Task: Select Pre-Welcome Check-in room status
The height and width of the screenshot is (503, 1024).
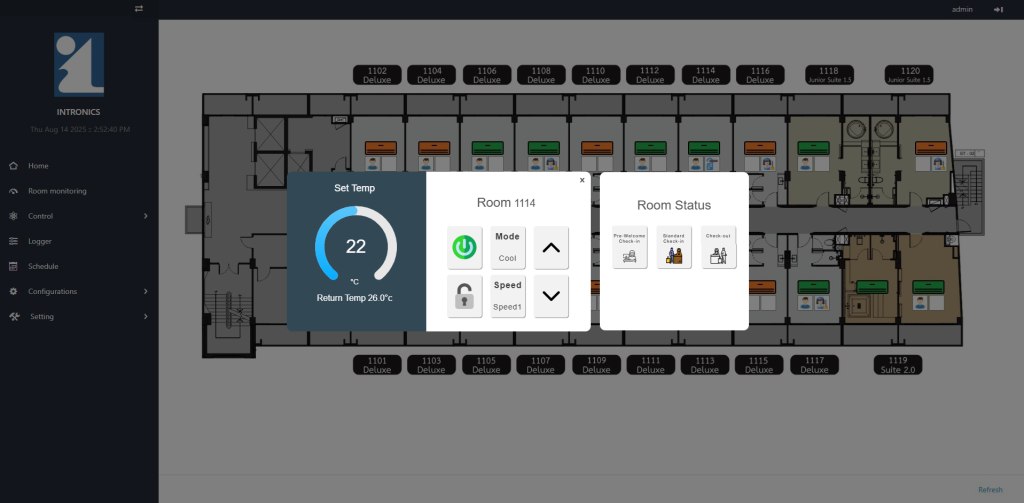Action: point(630,248)
